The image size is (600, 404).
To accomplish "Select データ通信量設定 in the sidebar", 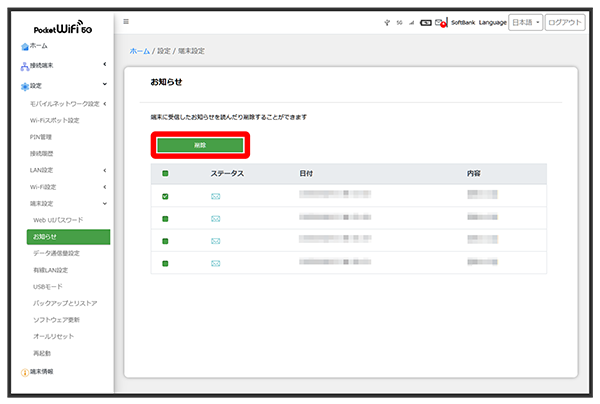I will click(60, 255).
